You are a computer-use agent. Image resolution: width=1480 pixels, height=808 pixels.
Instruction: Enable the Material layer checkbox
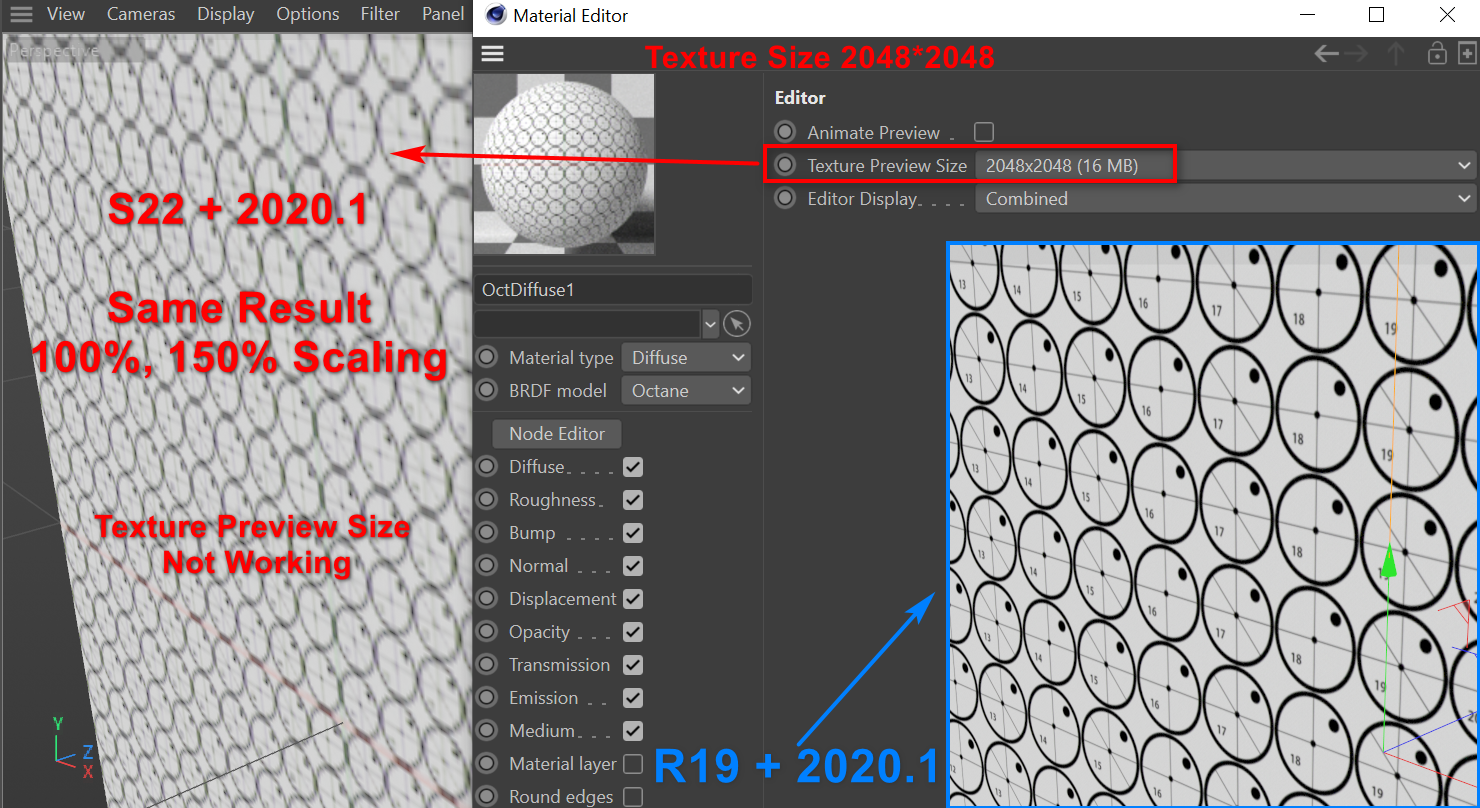click(633, 764)
